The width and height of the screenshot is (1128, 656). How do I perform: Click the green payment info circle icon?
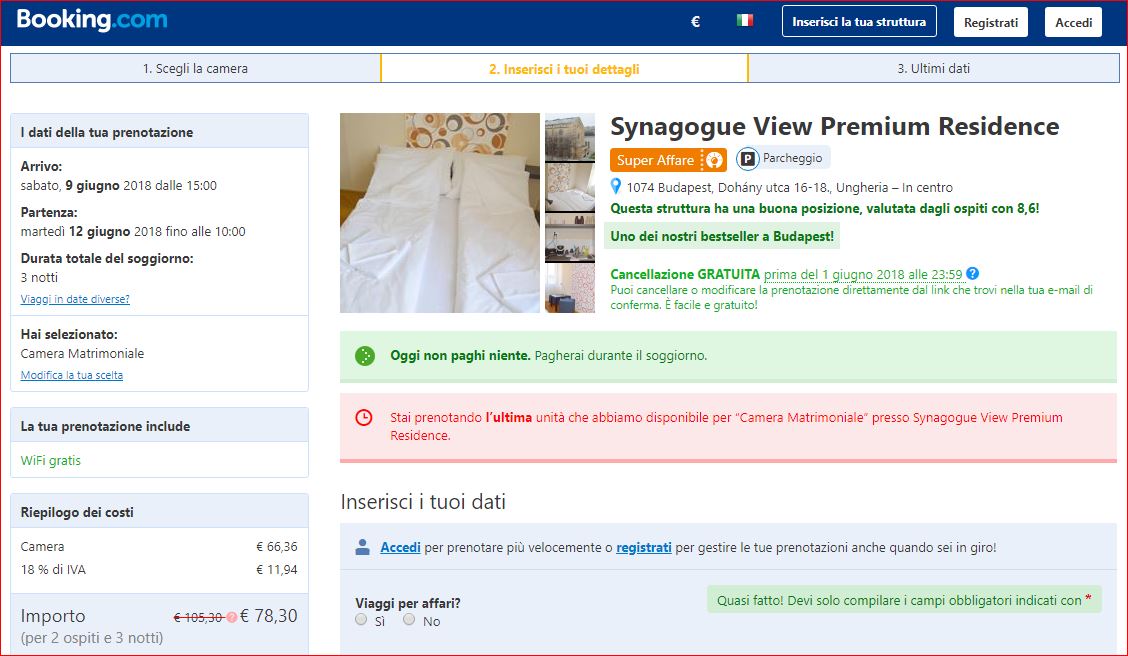click(x=365, y=355)
